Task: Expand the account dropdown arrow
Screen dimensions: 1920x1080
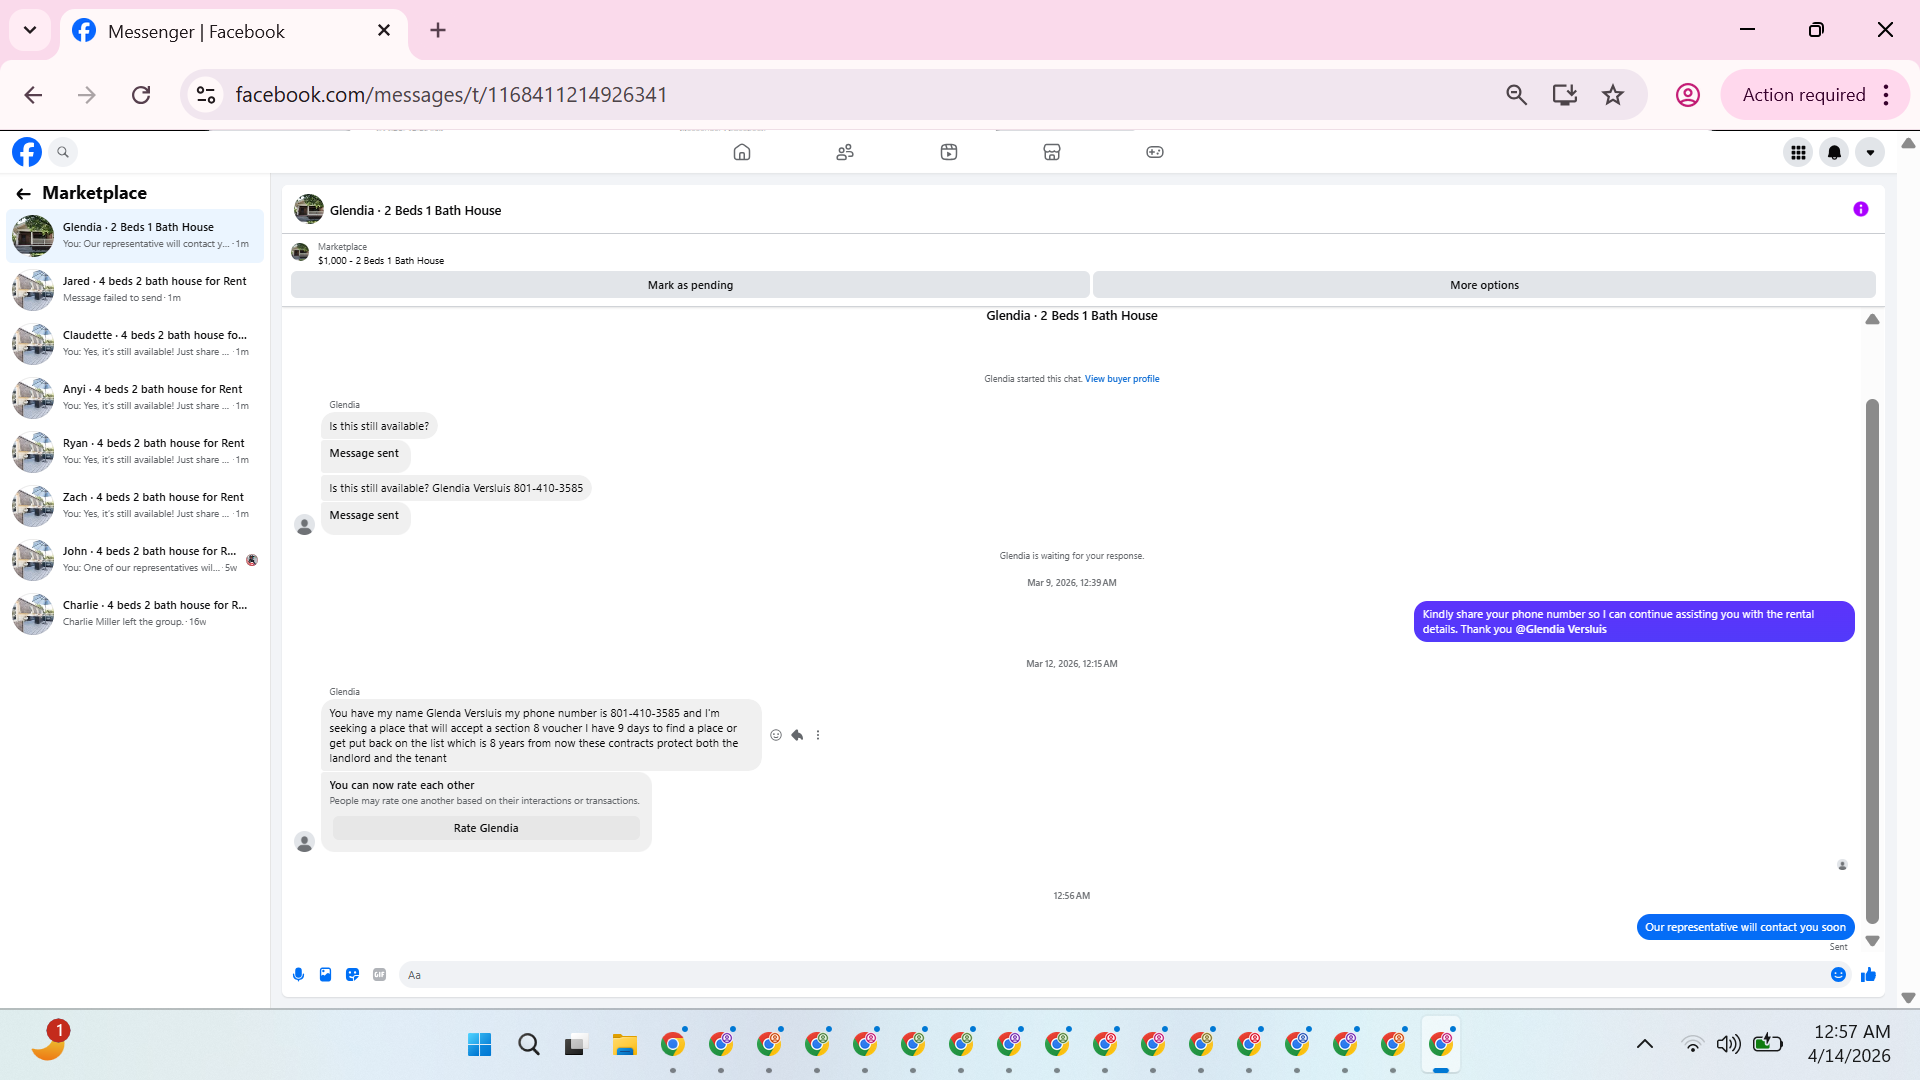Action: pyautogui.click(x=1870, y=152)
